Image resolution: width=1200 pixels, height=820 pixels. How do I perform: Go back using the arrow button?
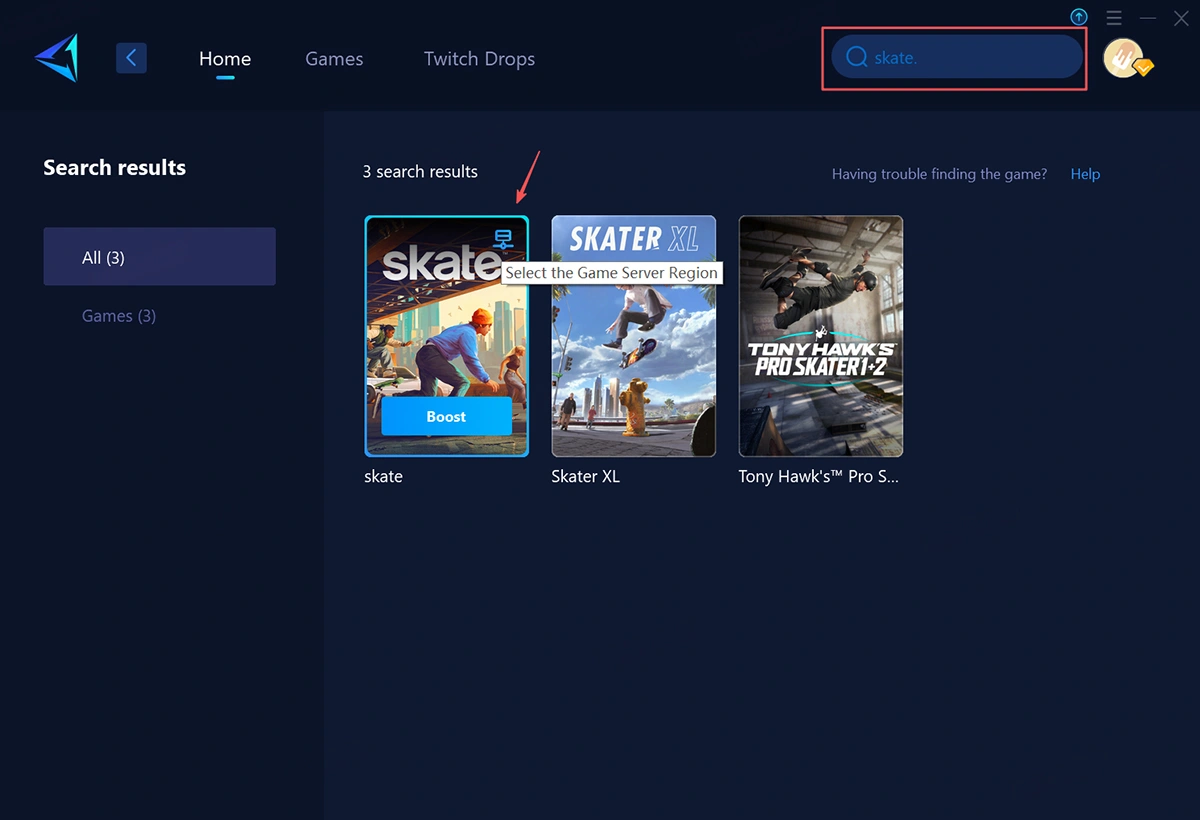(131, 58)
